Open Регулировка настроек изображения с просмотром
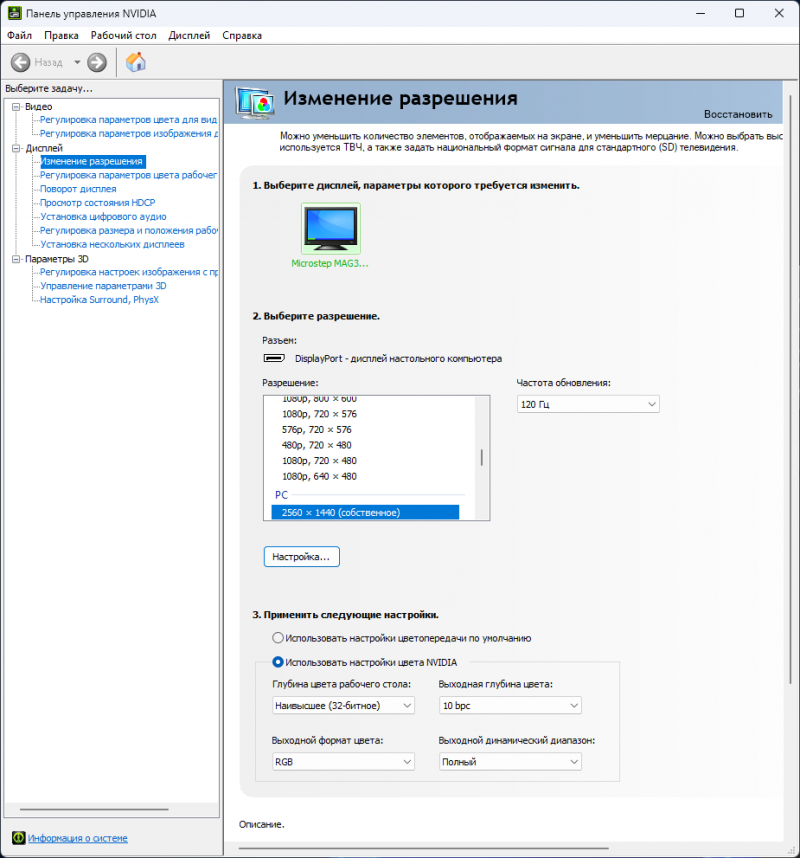Viewport: 800px width, 858px height. [x=129, y=272]
